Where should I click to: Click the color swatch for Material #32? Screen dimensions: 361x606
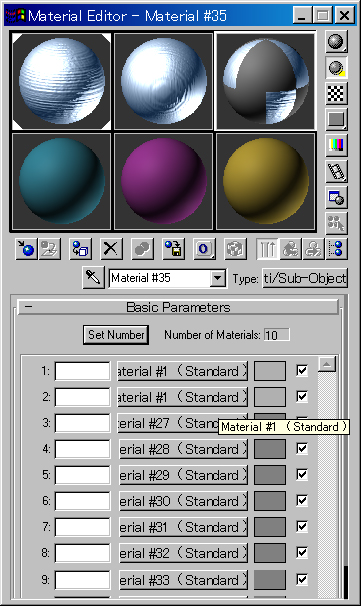click(x=270, y=553)
